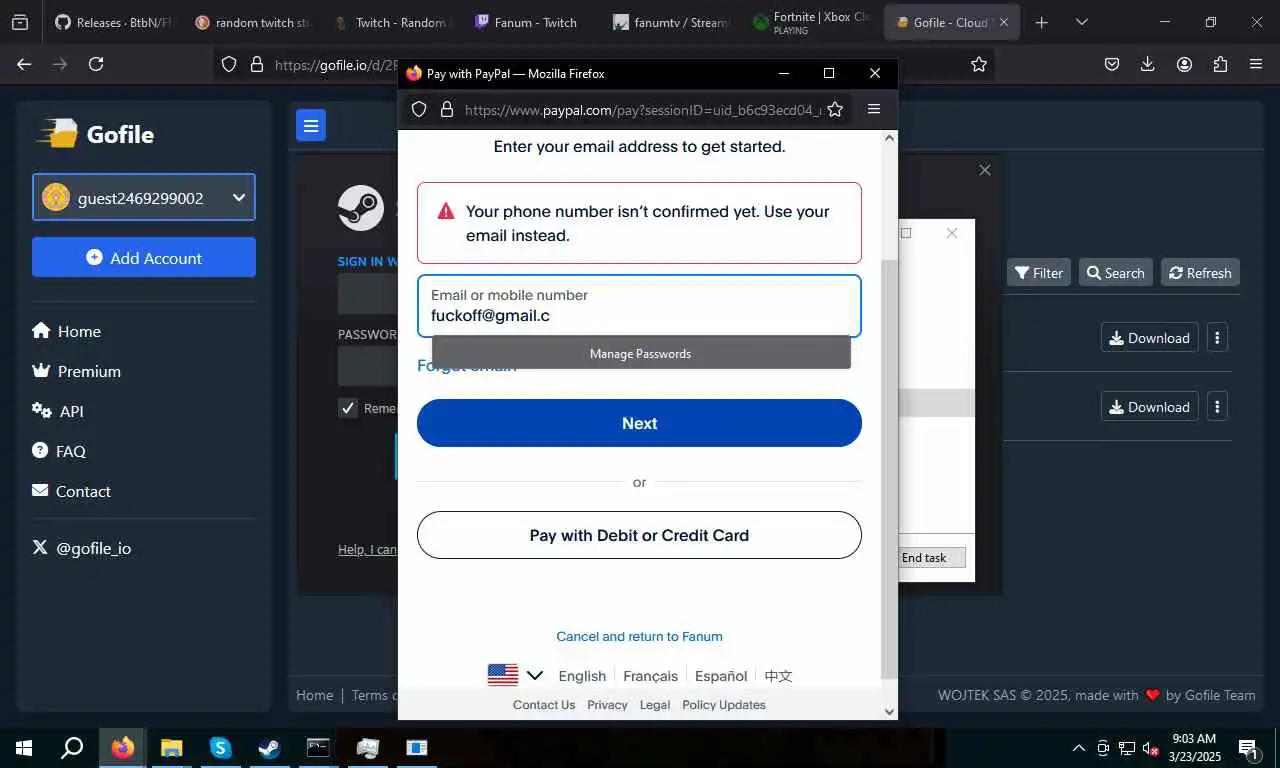Open PayPal Contact Us link
The height and width of the screenshot is (768, 1280).
[x=544, y=704]
